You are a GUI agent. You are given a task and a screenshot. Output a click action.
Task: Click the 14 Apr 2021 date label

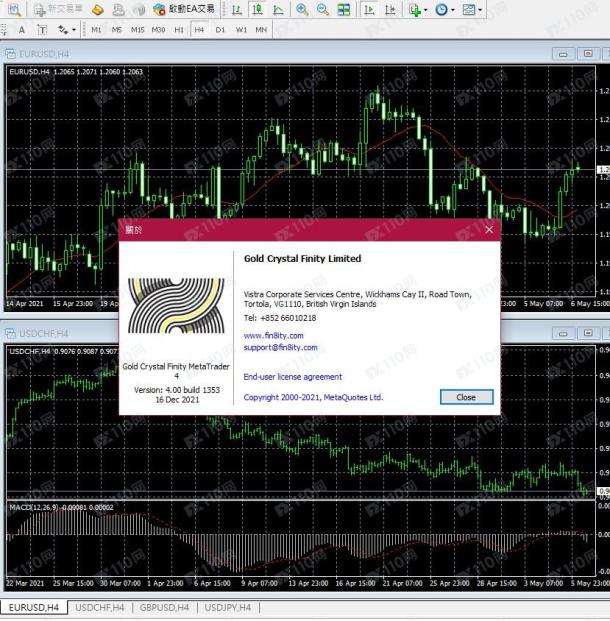25,304
